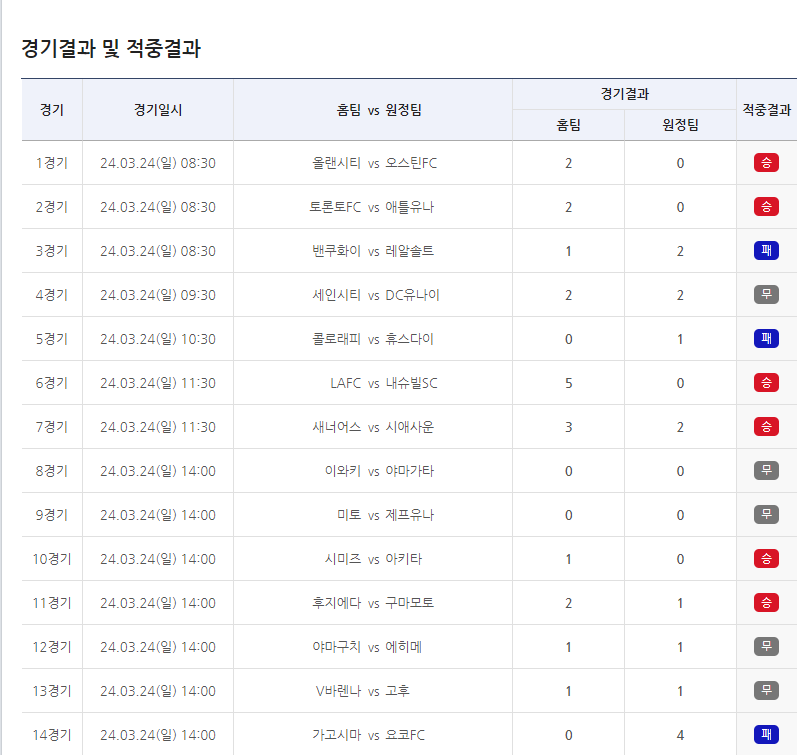Click the away score 4 for 요코FC
This screenshot has height=755, width=806.
point(680,734)
